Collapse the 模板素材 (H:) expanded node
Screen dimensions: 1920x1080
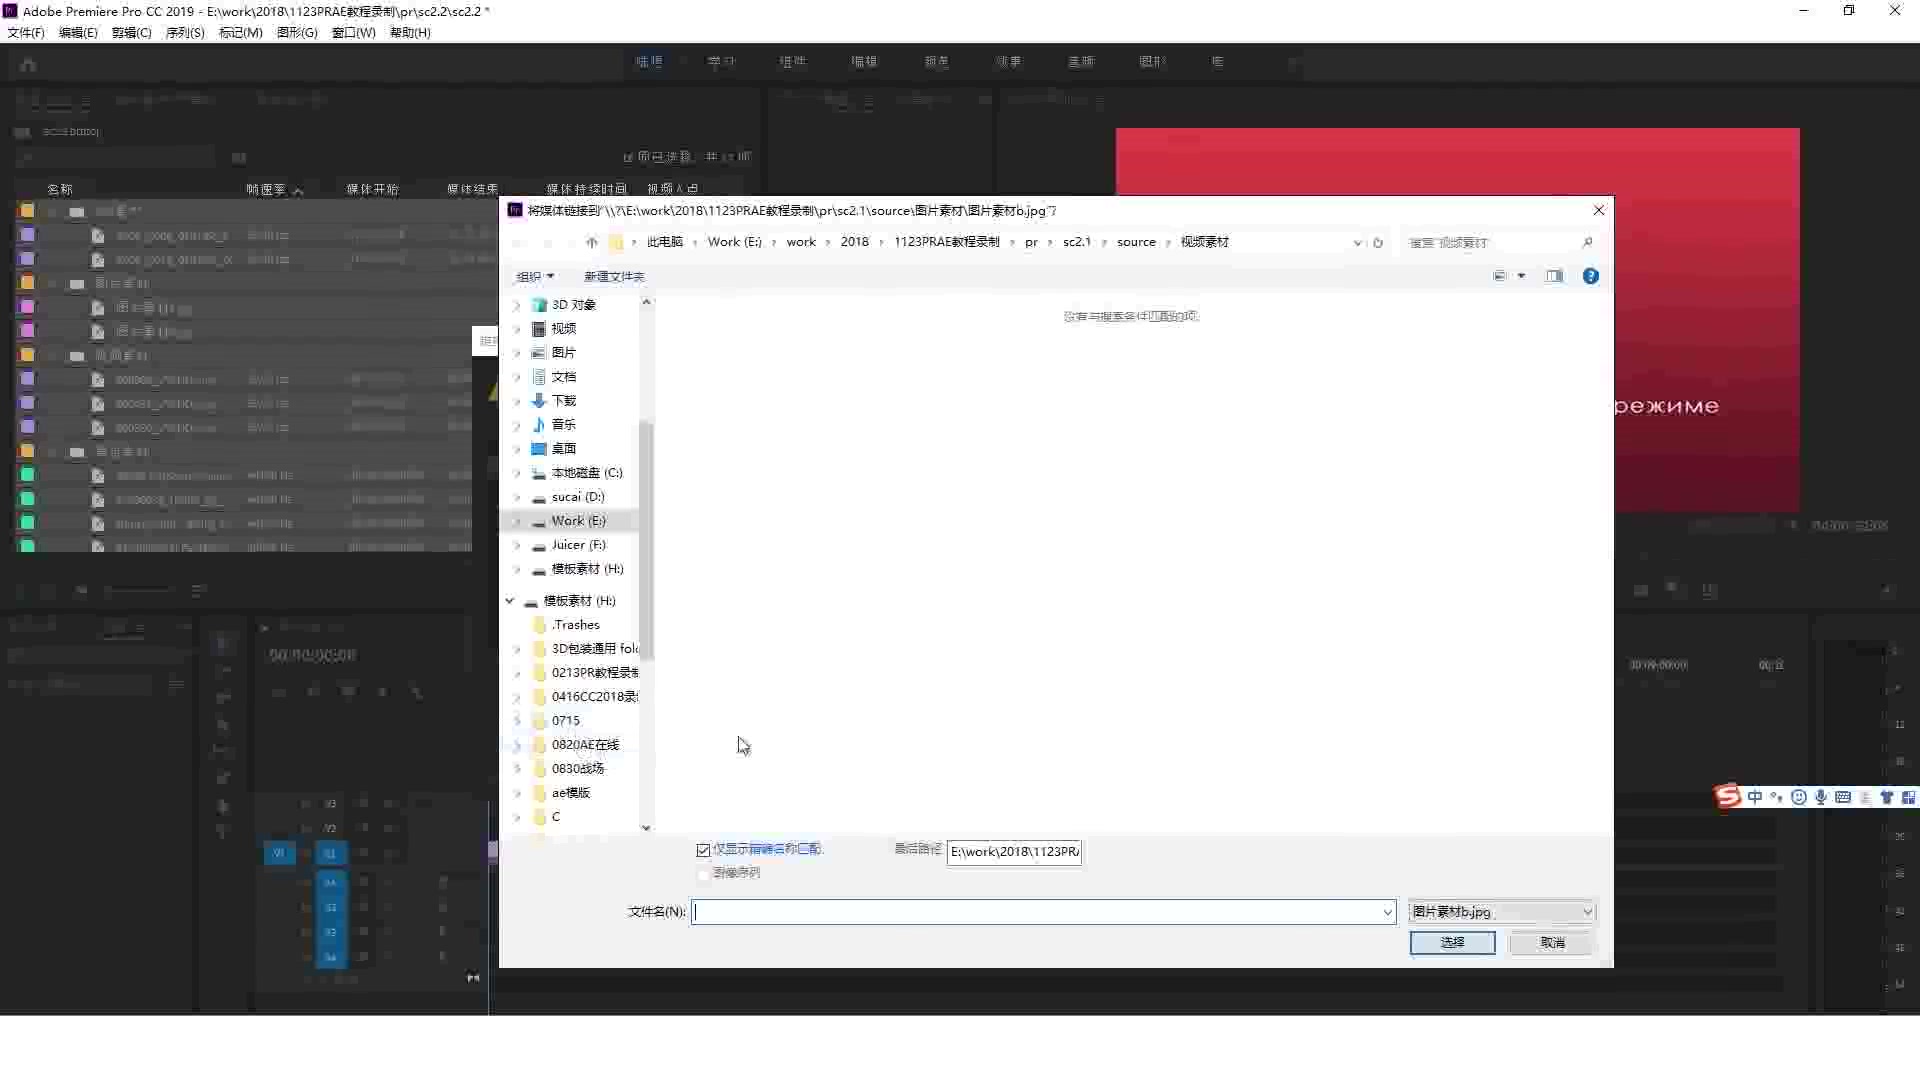pos(510,601)
